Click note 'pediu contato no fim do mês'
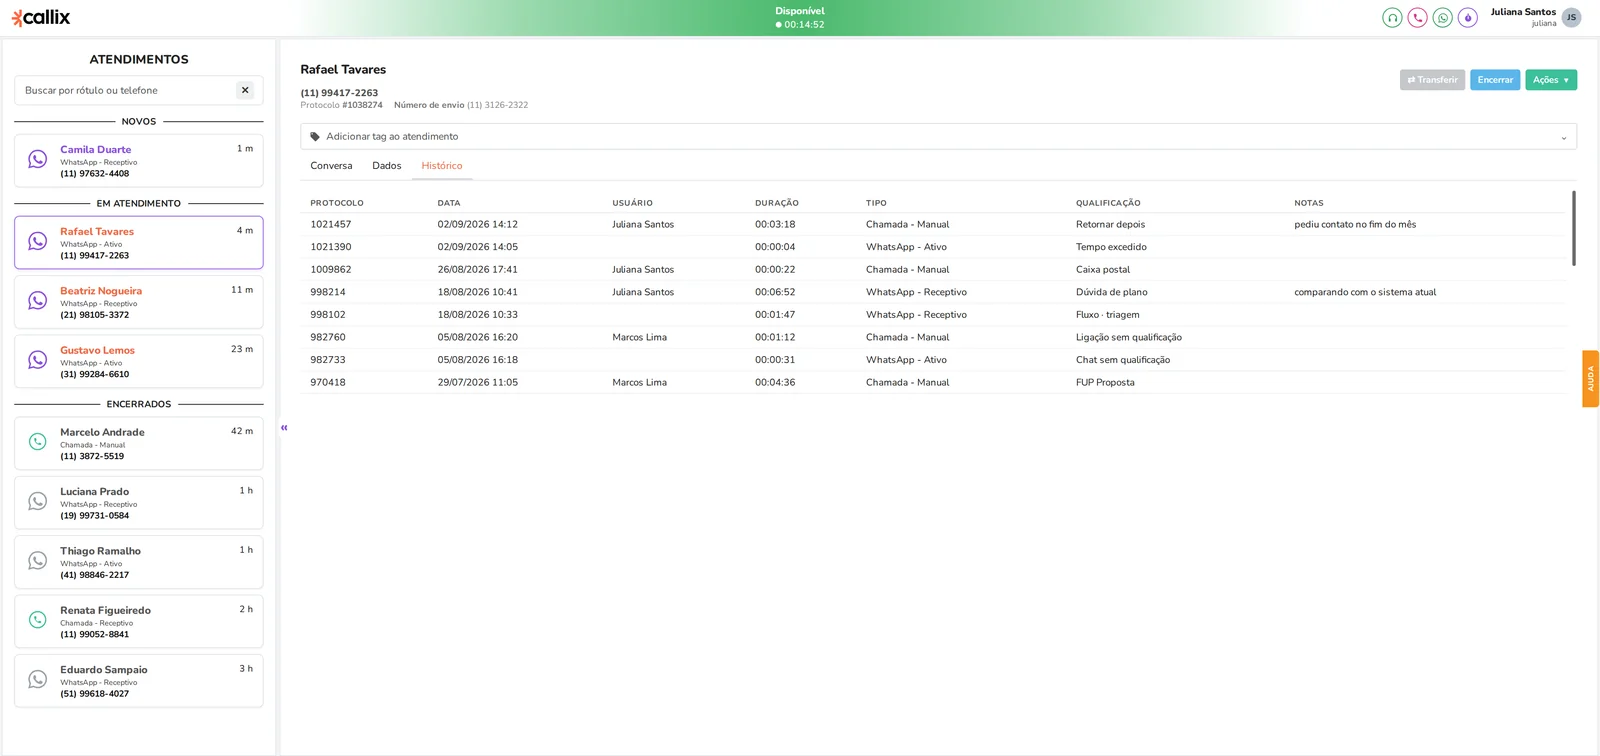This screenshot has width=1600, height=756. tap(1355, 225)
